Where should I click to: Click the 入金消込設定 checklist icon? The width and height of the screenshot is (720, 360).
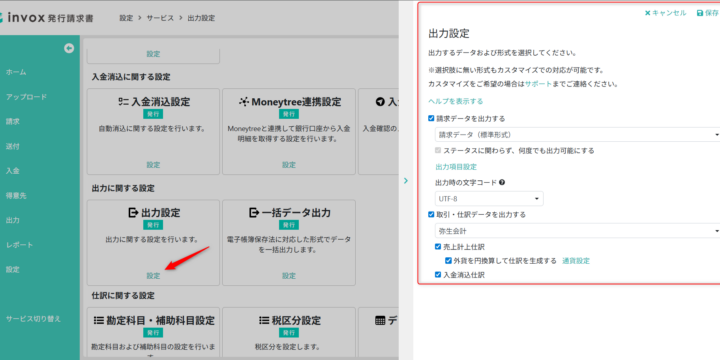coord(123,102)
